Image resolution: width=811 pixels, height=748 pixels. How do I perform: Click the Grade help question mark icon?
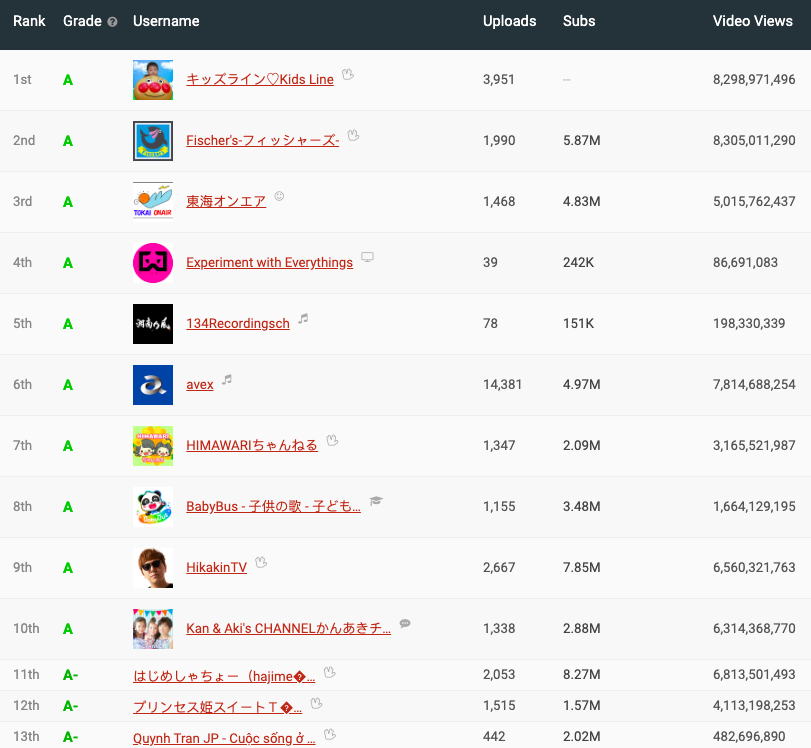[112, 22]
